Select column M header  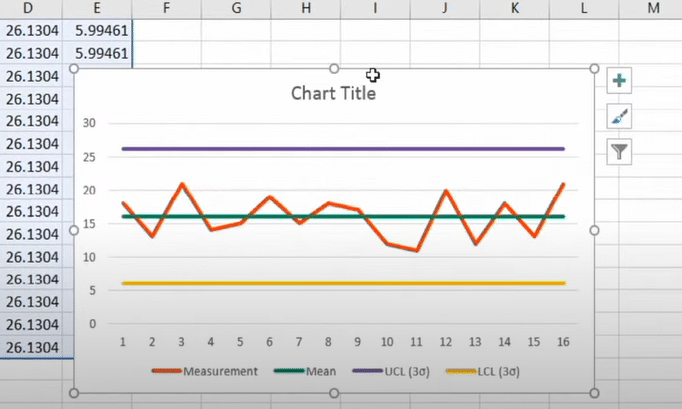pos(653,8)
